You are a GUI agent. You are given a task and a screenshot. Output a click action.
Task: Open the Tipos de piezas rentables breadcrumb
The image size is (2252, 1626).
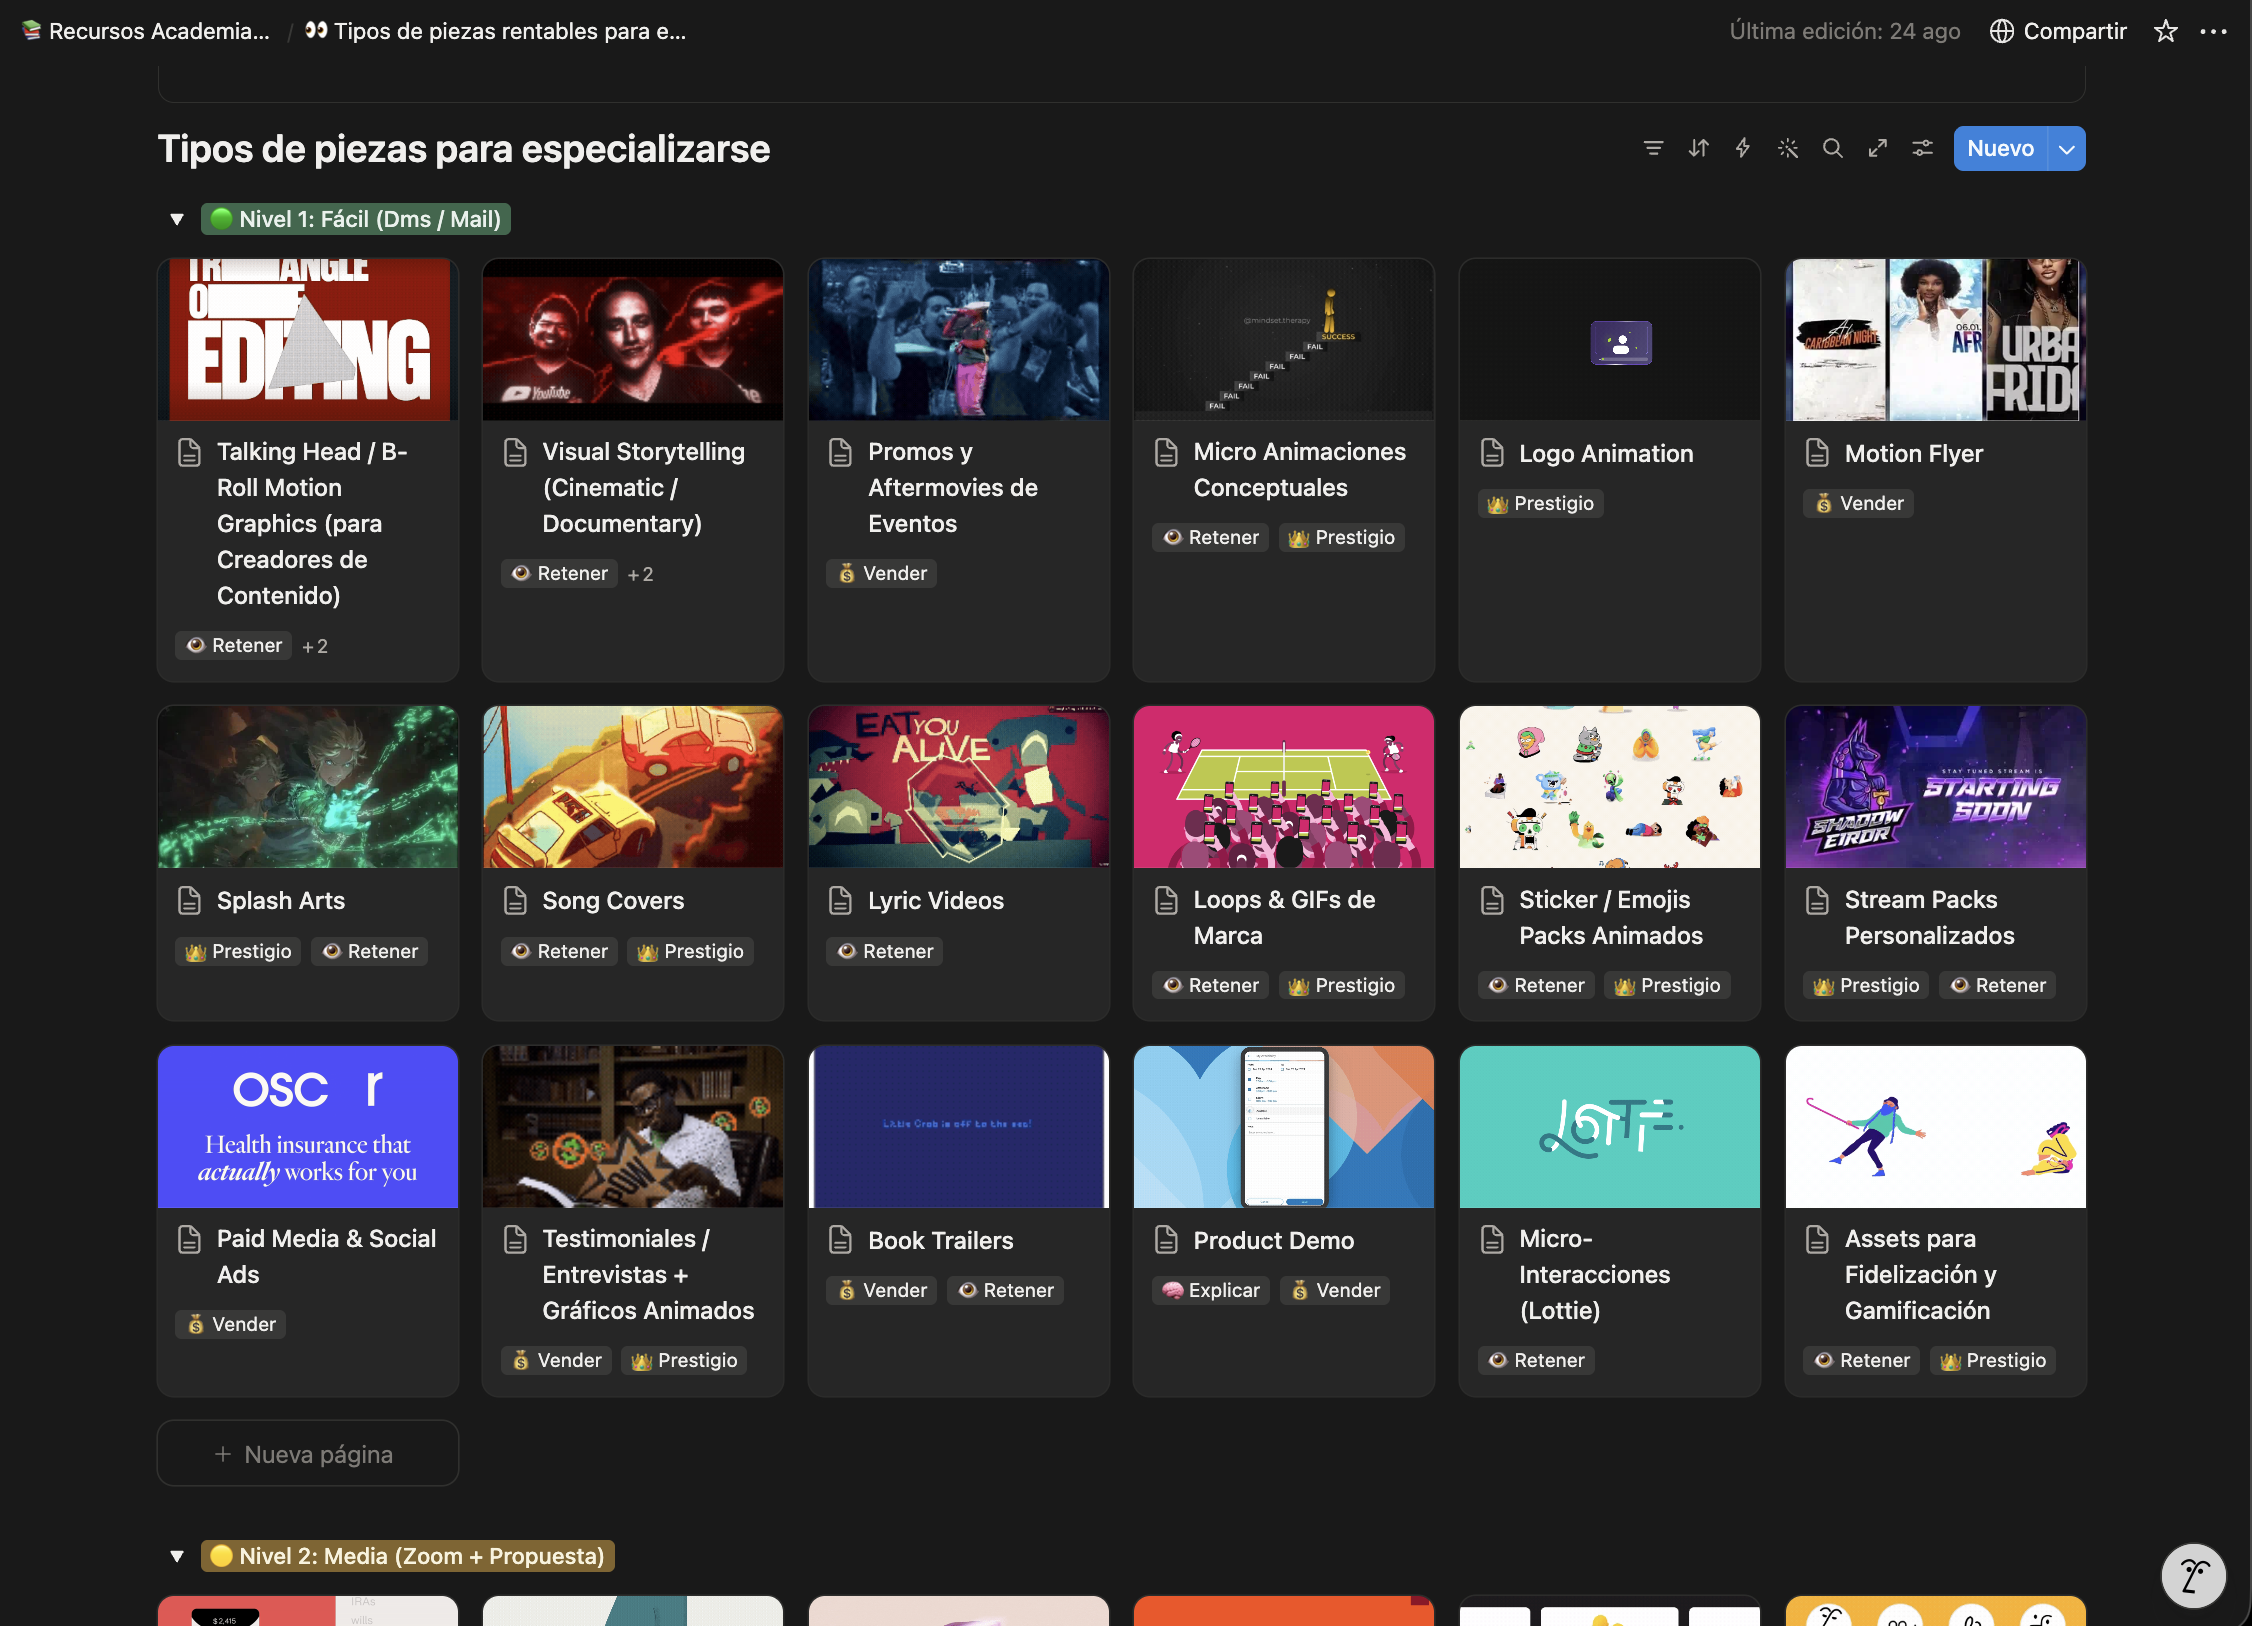pos(496,31)
